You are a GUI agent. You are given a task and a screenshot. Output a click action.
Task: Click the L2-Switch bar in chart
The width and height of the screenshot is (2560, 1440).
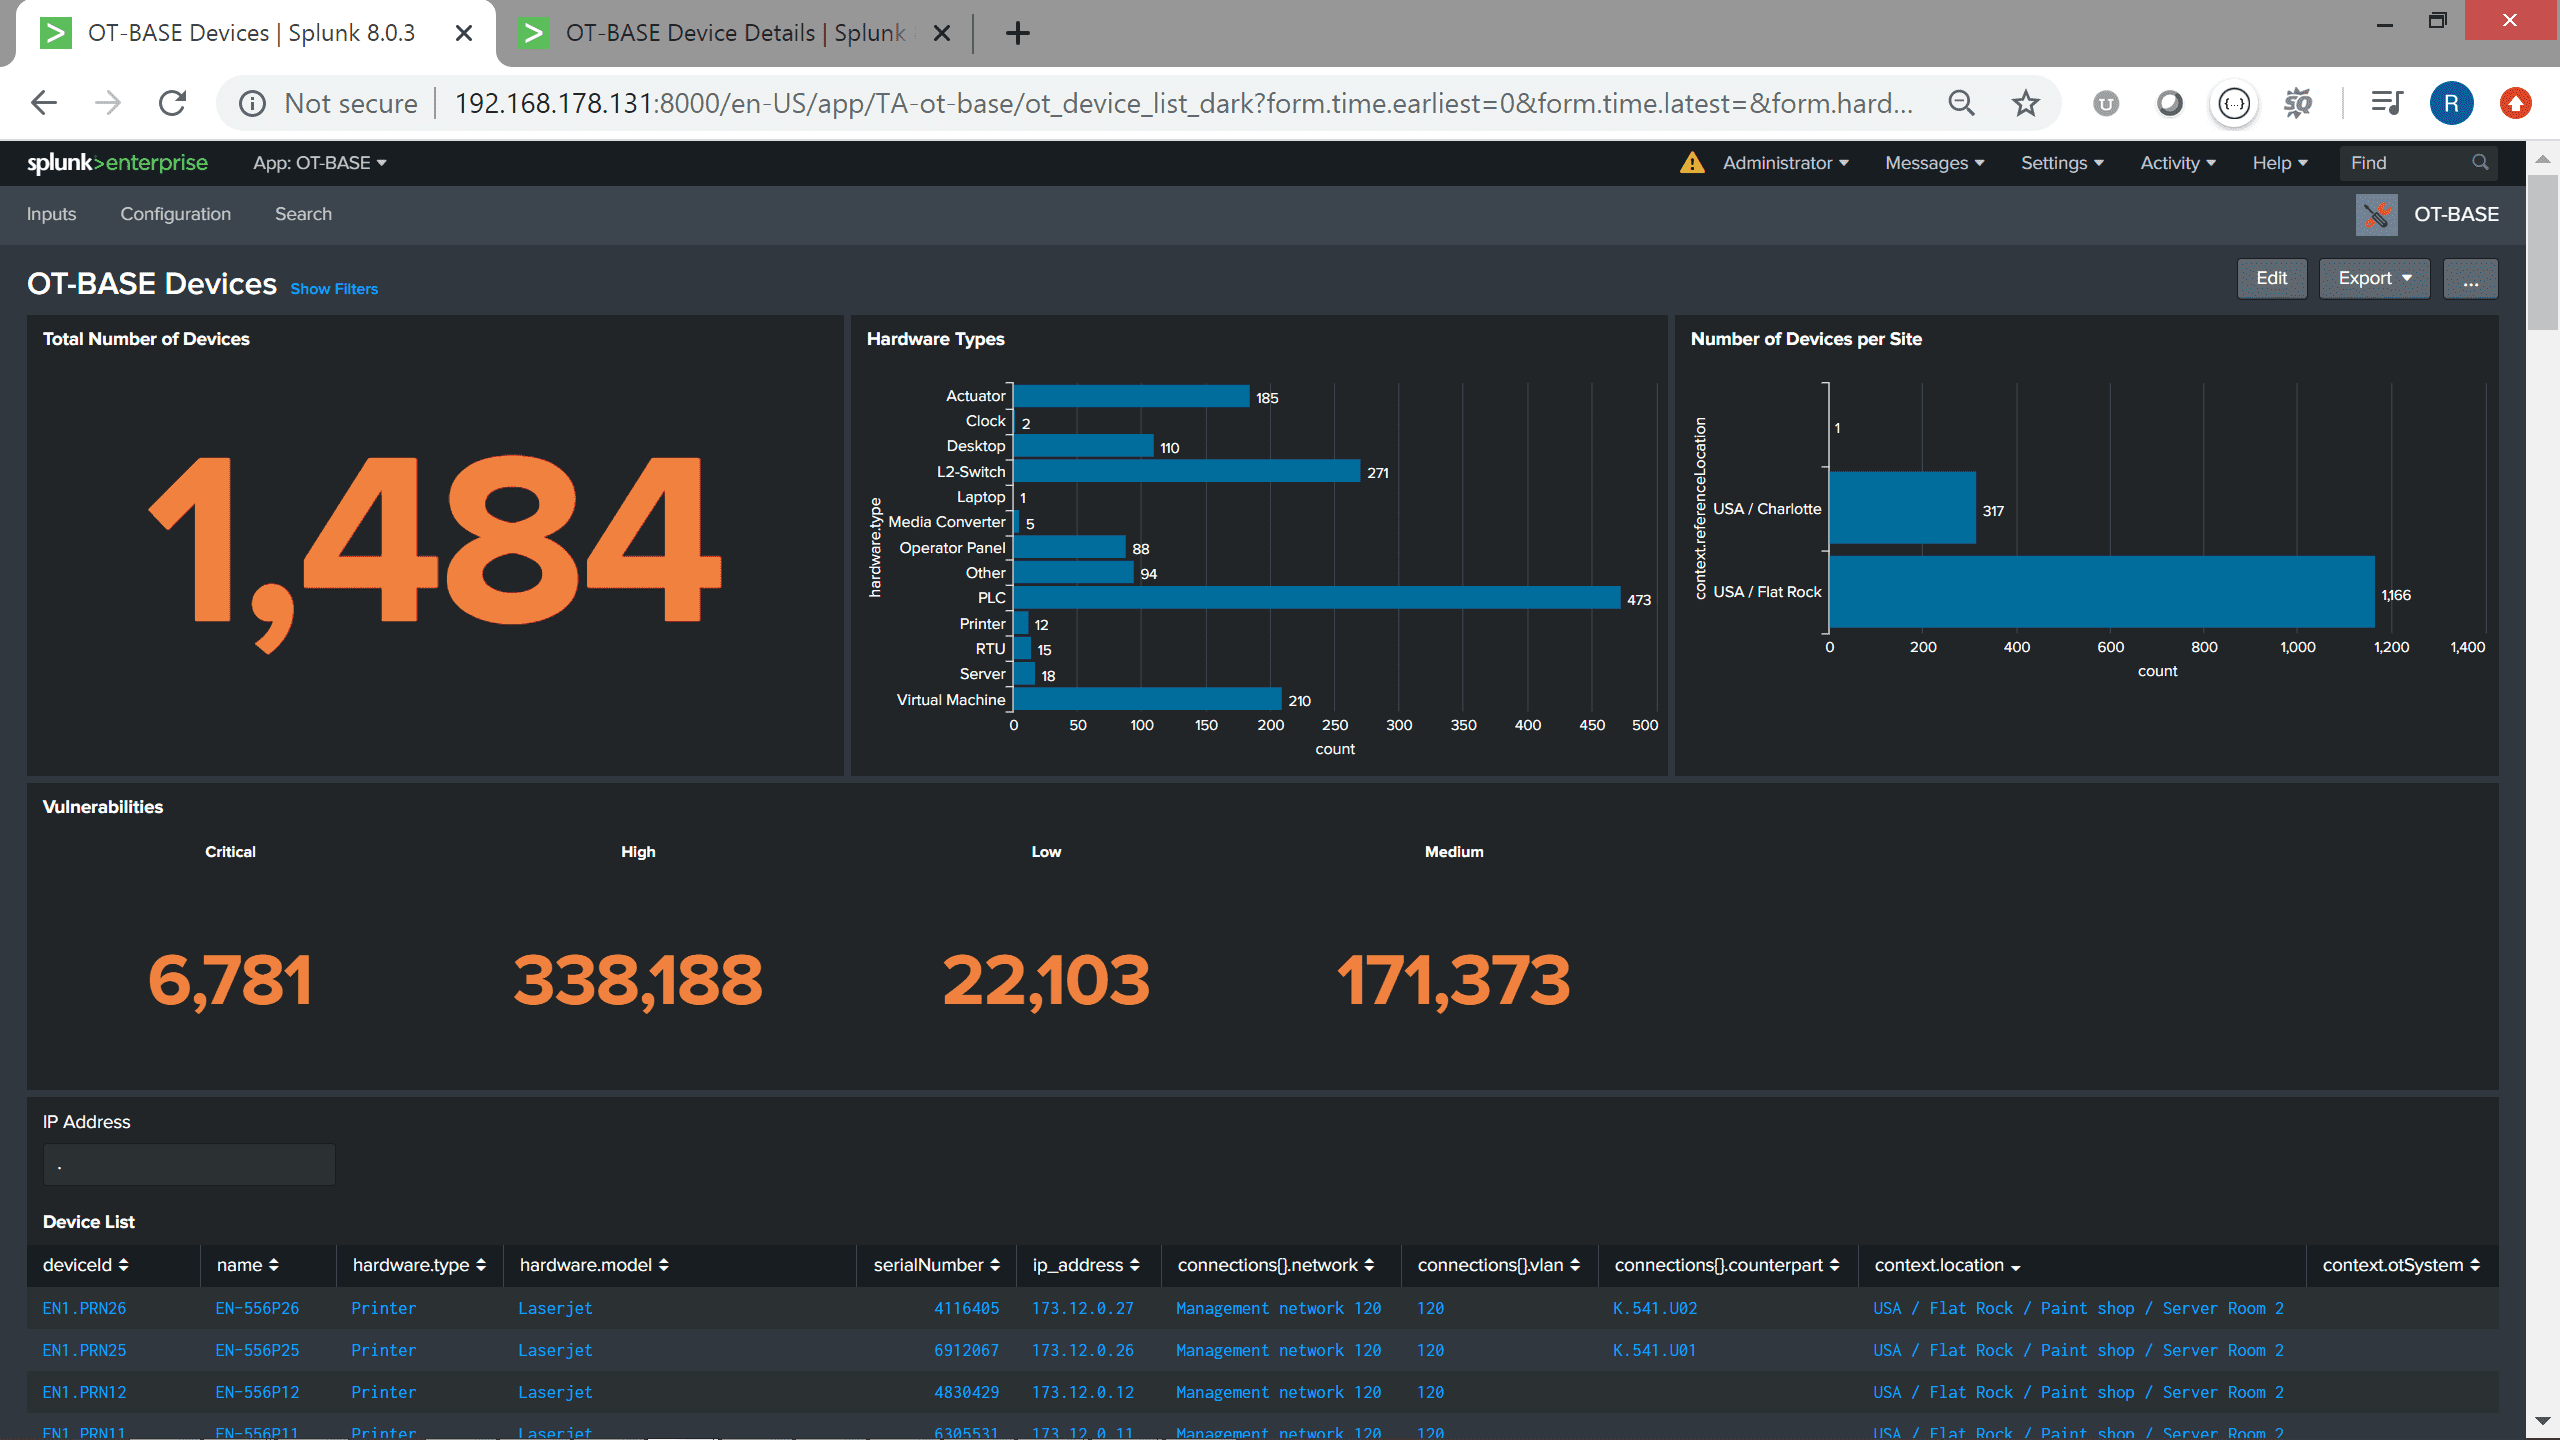[1187, 471]
